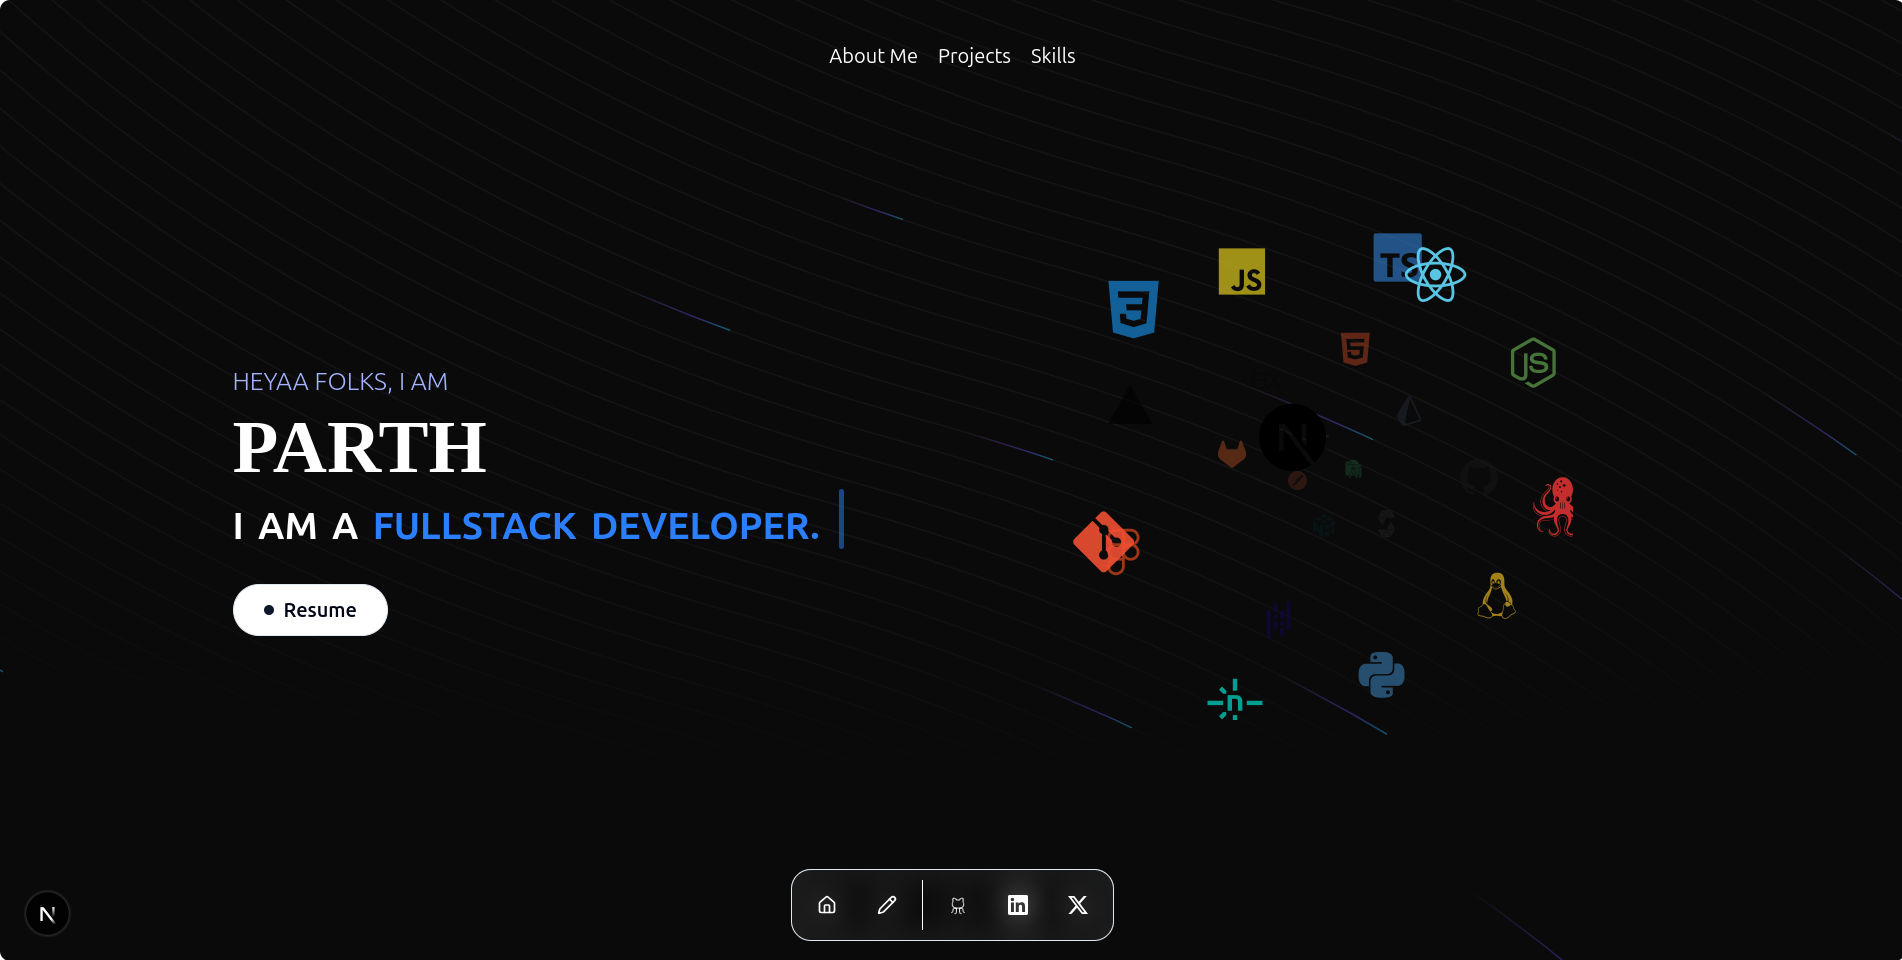Click the home icon in the dock

[827, 905]
